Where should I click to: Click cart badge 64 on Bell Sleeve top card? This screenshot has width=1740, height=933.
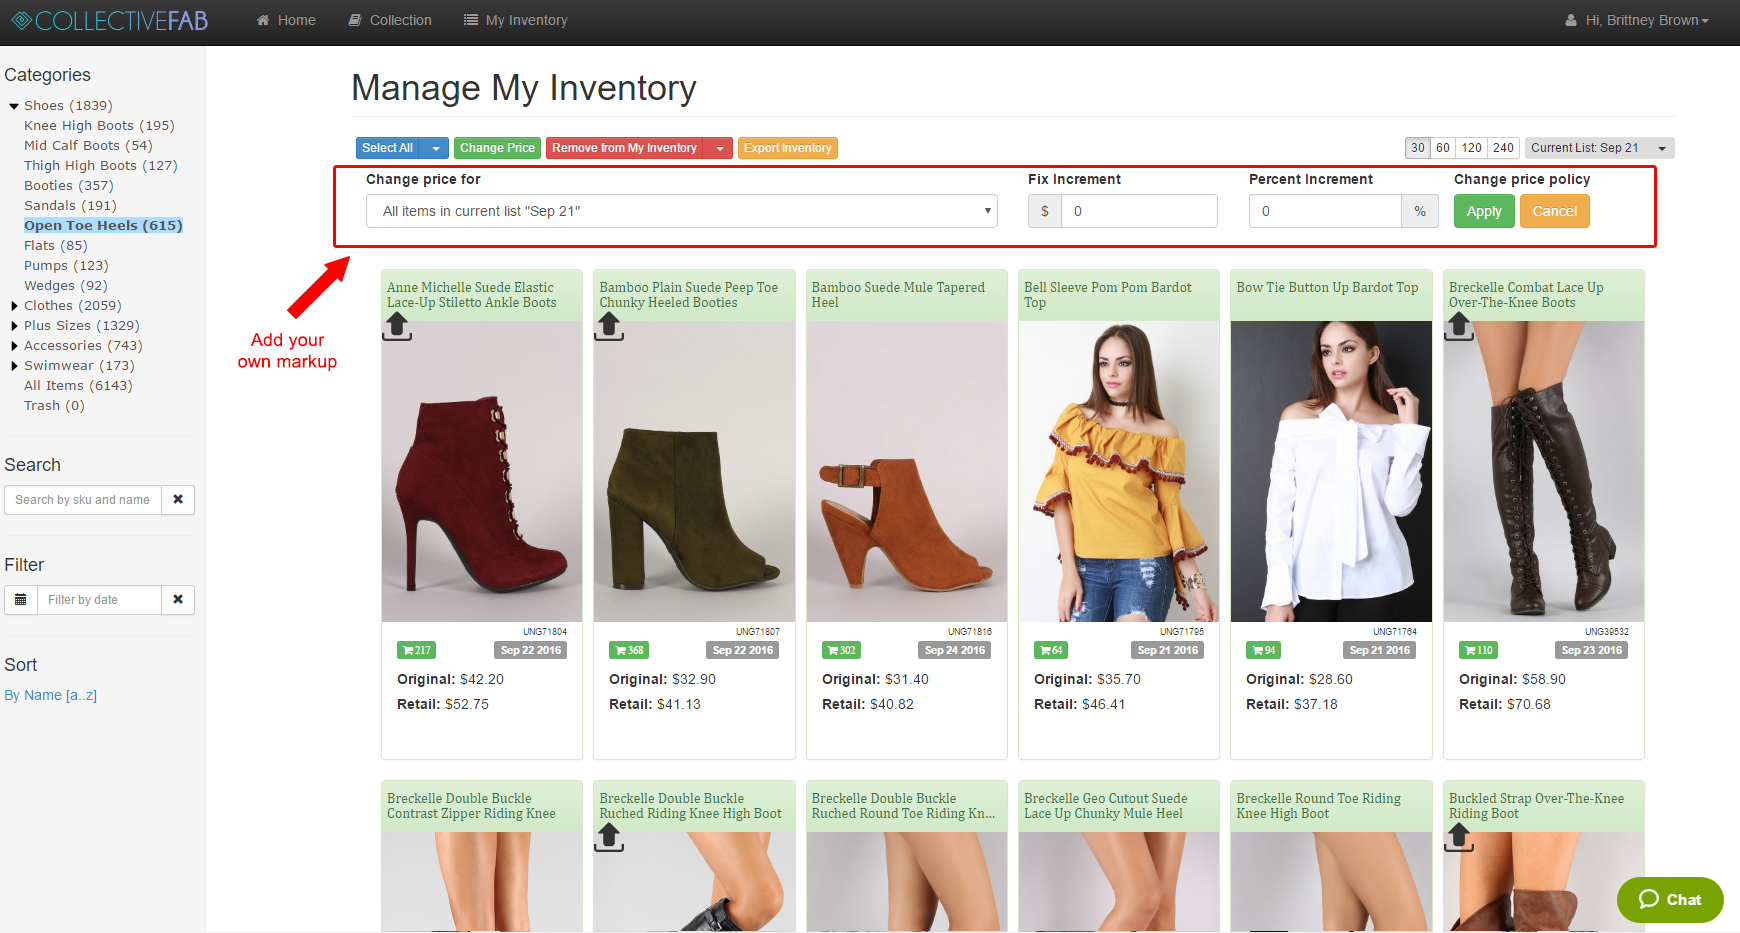1050,650
